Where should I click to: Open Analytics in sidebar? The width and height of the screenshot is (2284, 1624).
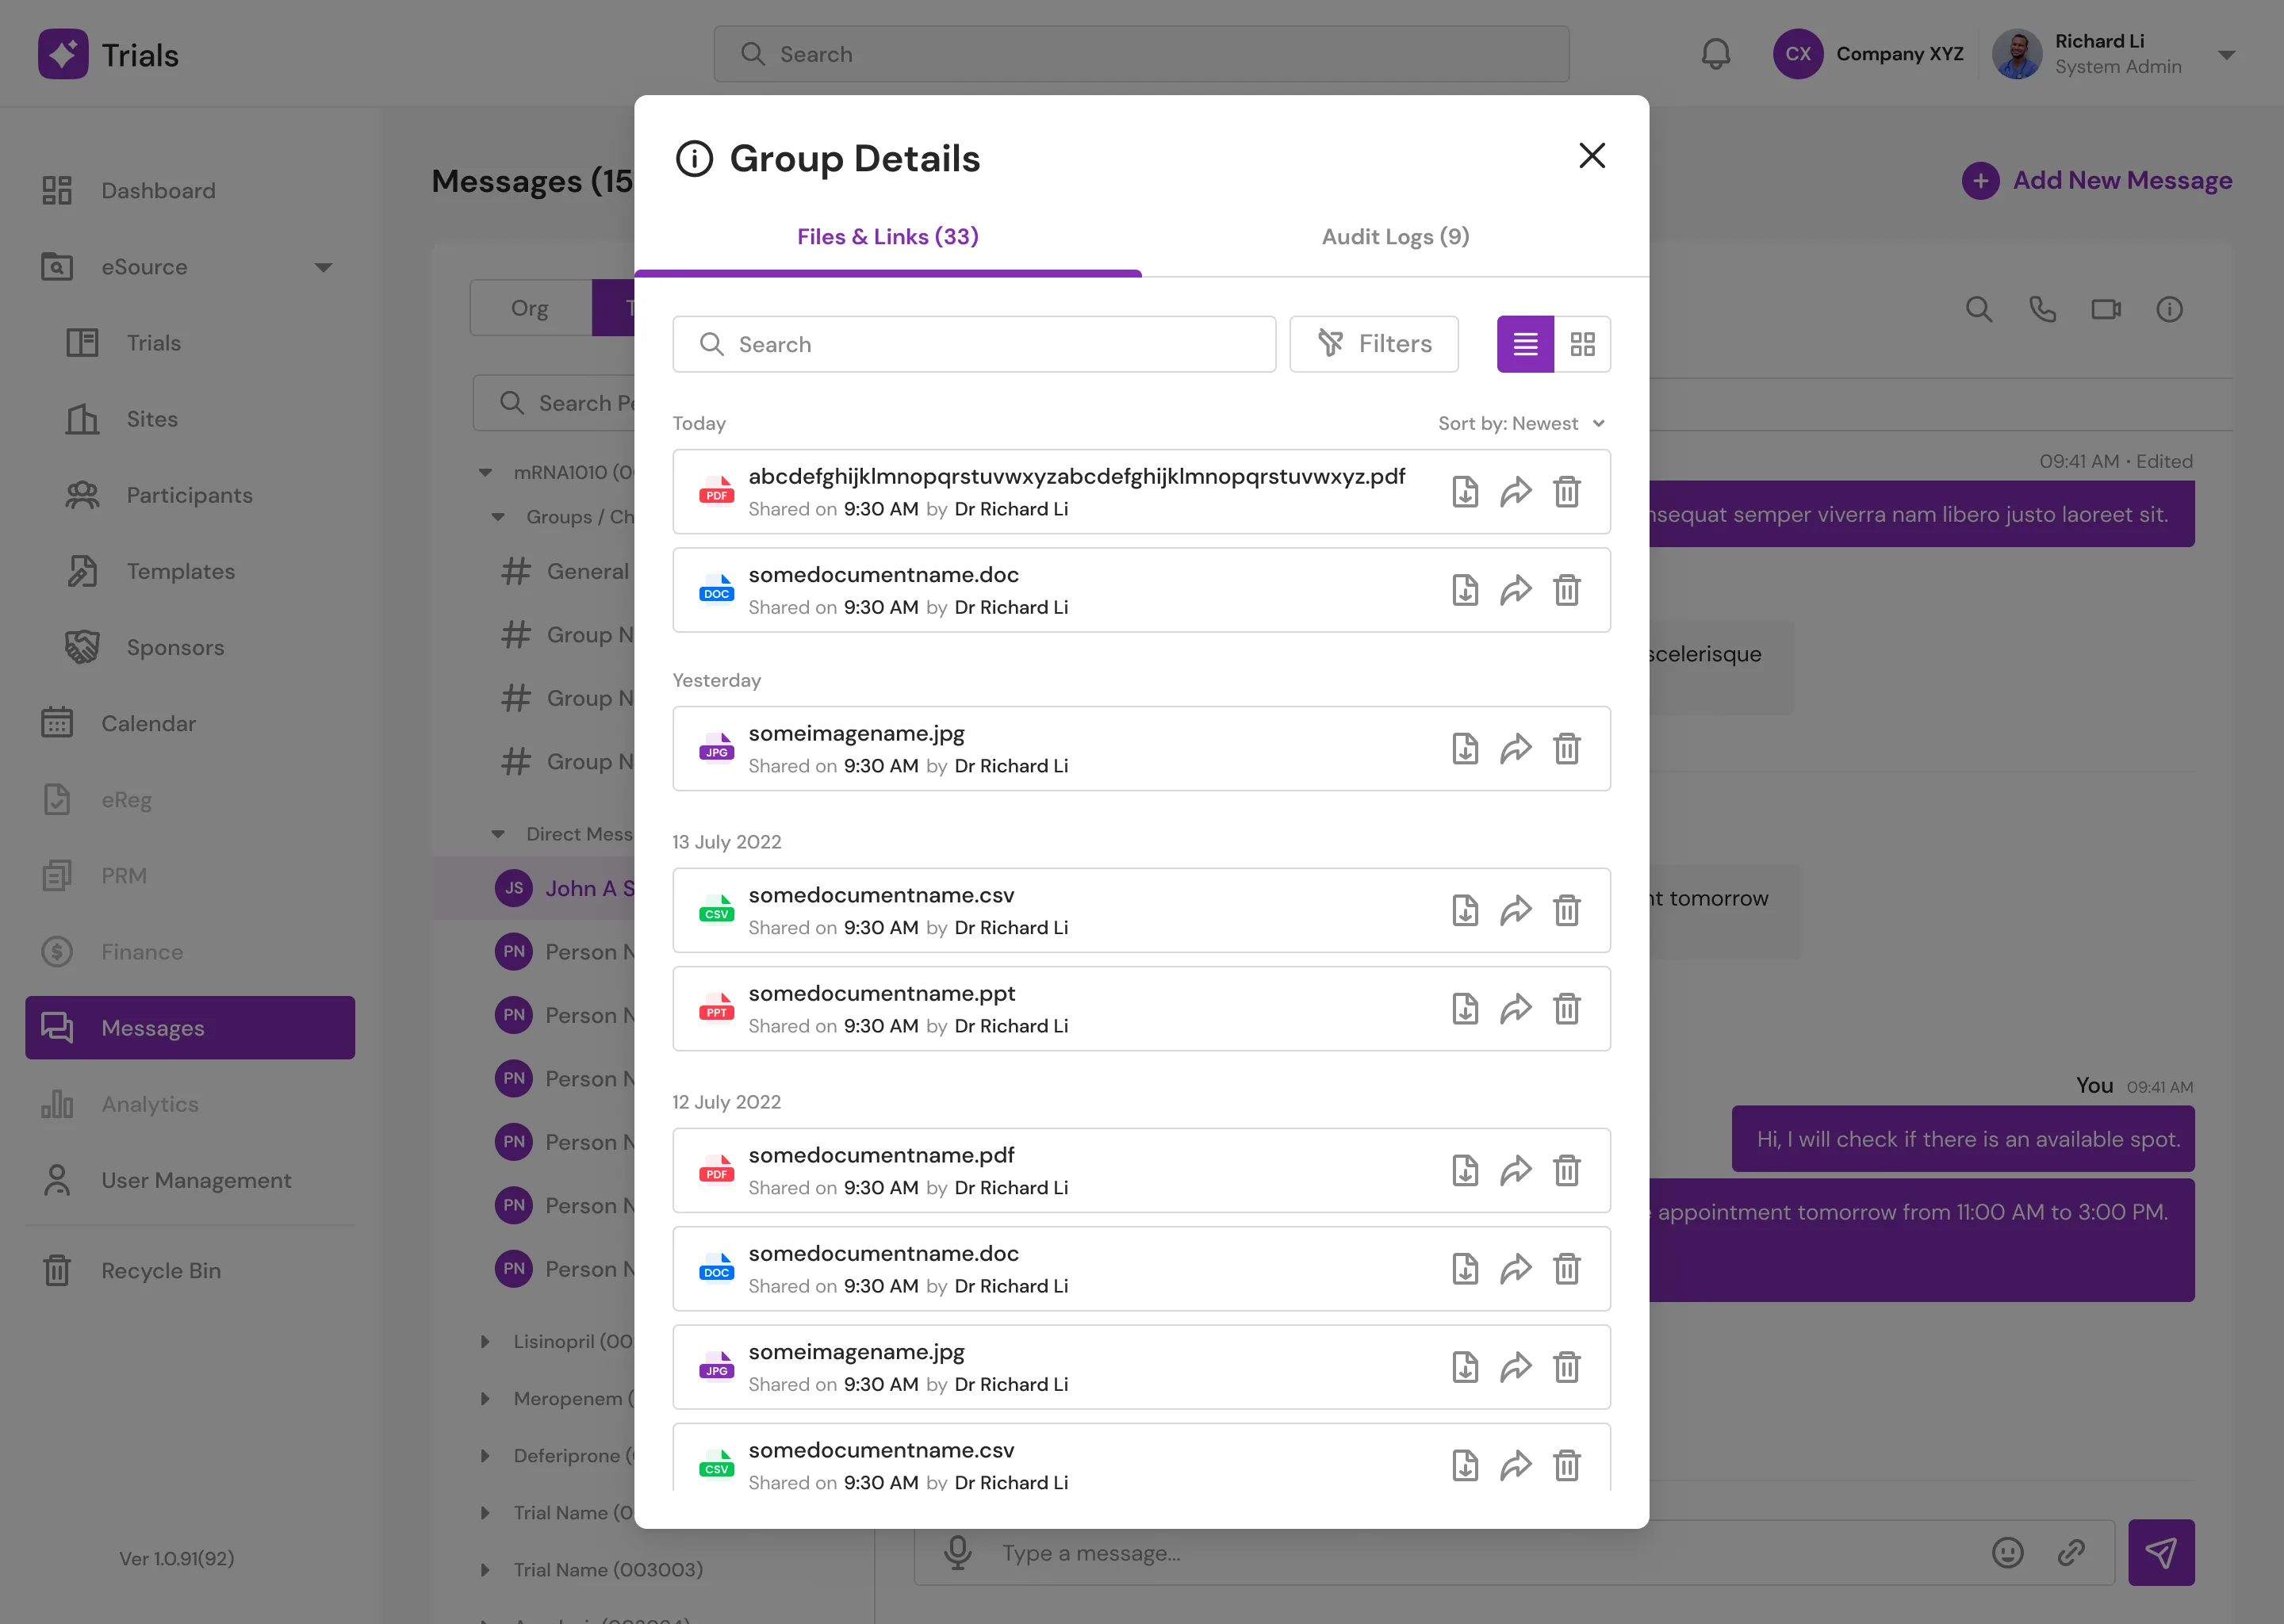pos(190,1104)
